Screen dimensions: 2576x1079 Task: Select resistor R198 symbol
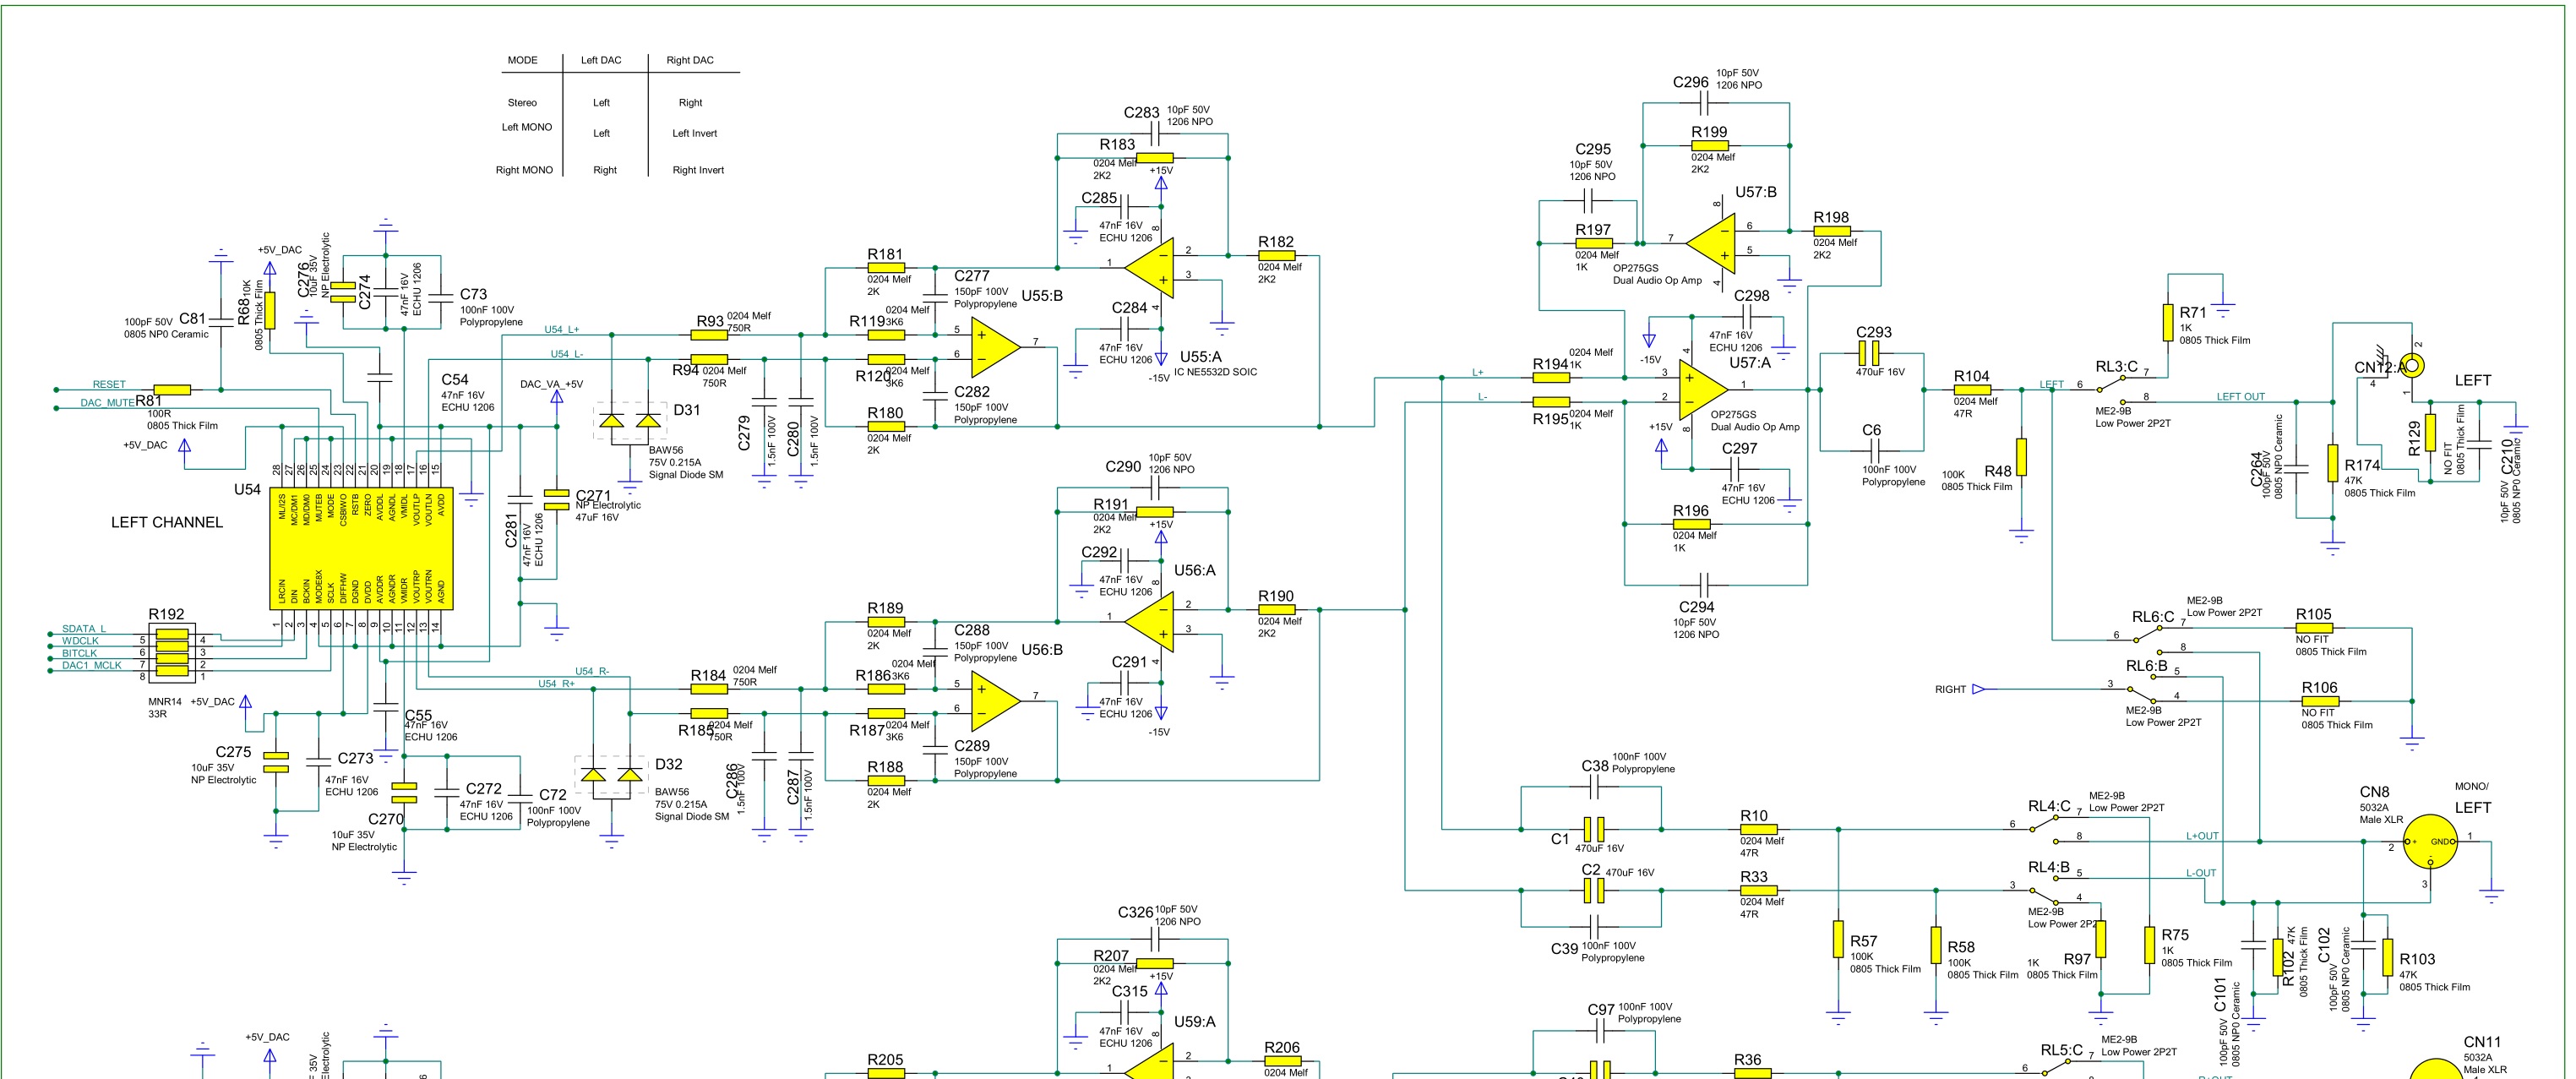[1832, 231]
